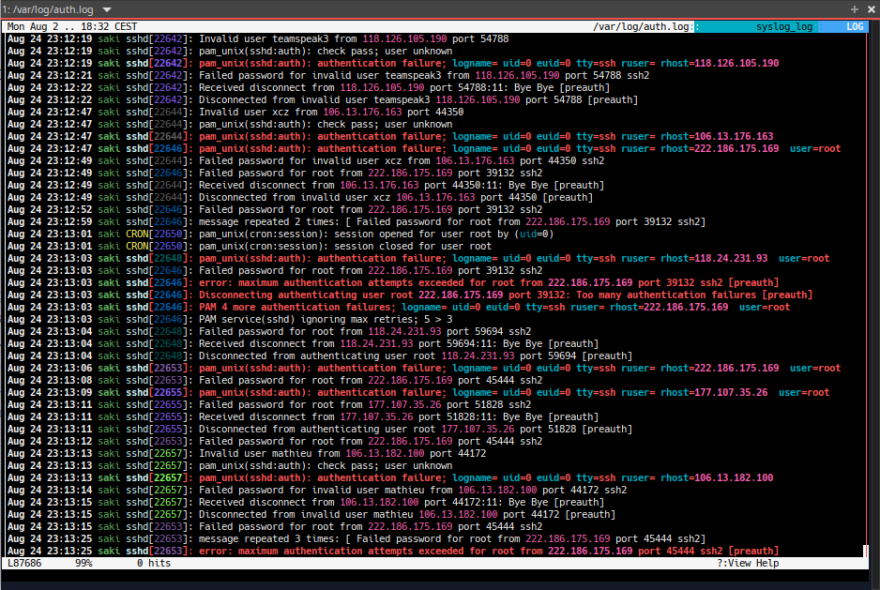Image resolution: width=880 pixels, height=590 pixels.
Task: Select line 'Invalid user teamspeak3 from 118.126.105.190 port 54788'
Action: tap(258, 39)
